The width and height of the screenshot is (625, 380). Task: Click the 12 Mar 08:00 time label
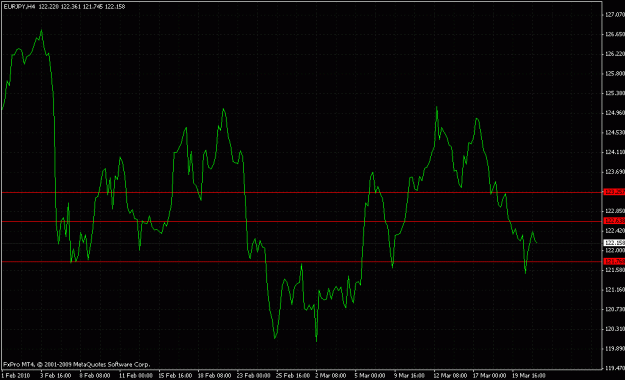tap(450, 375)
